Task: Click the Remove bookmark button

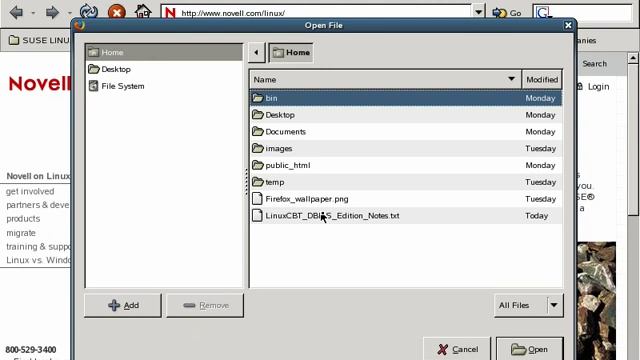Action: pyautogui.click(x=205, y=305)
